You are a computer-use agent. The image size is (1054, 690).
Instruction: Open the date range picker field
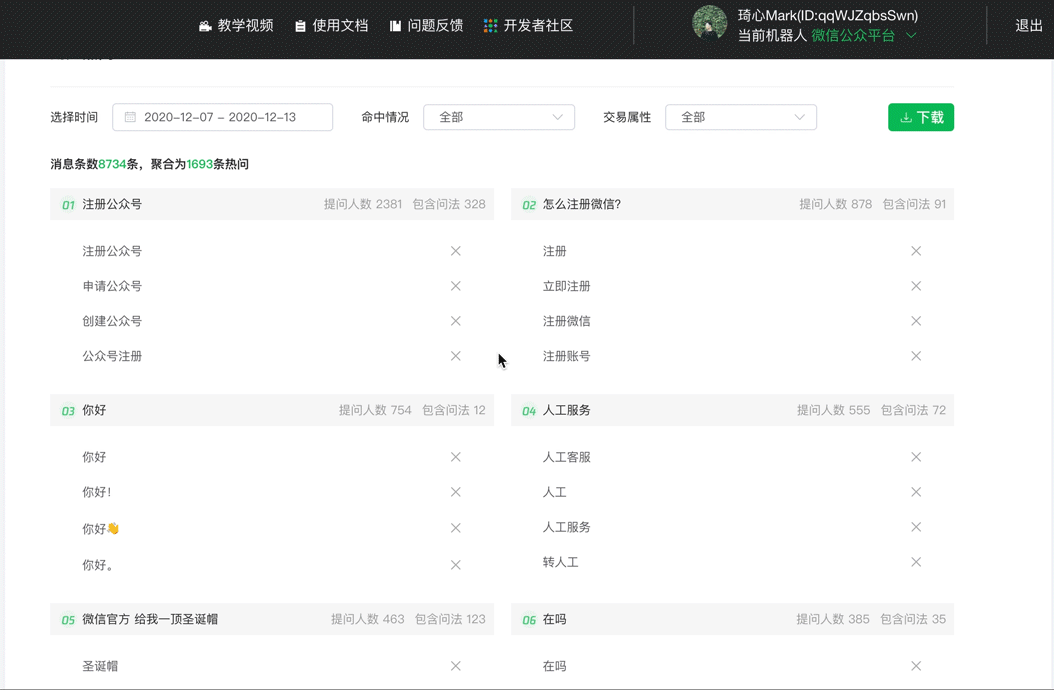click(222, 117)
